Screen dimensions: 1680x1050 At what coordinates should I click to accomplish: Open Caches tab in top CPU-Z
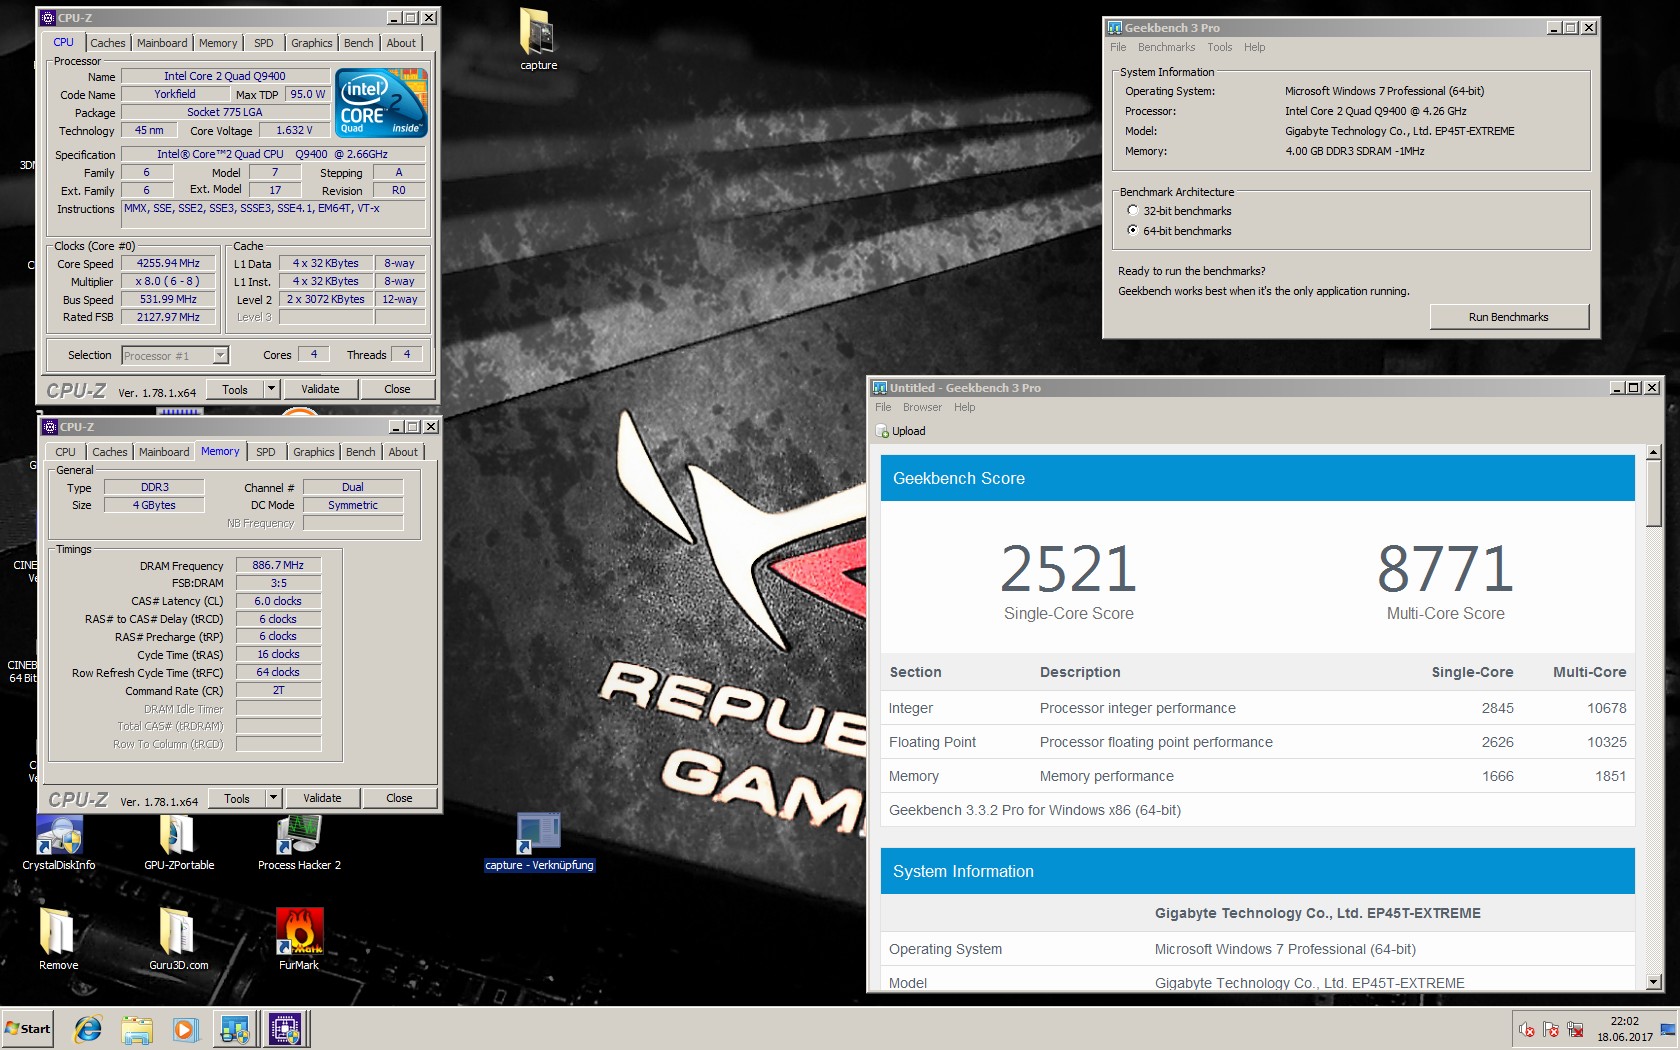click(x=108, y=43)
